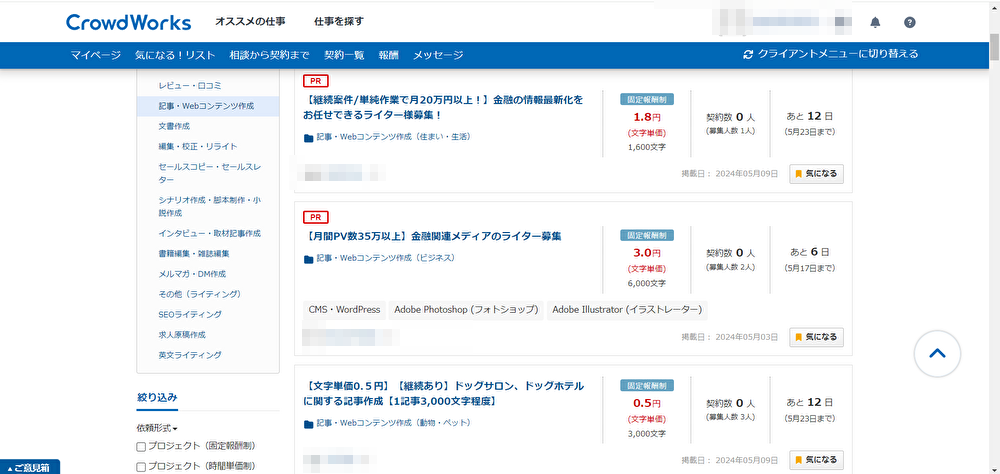The image size is (1000, 474).
Task: Click the 3.0円 price text
Action: [x=647, y=253]
